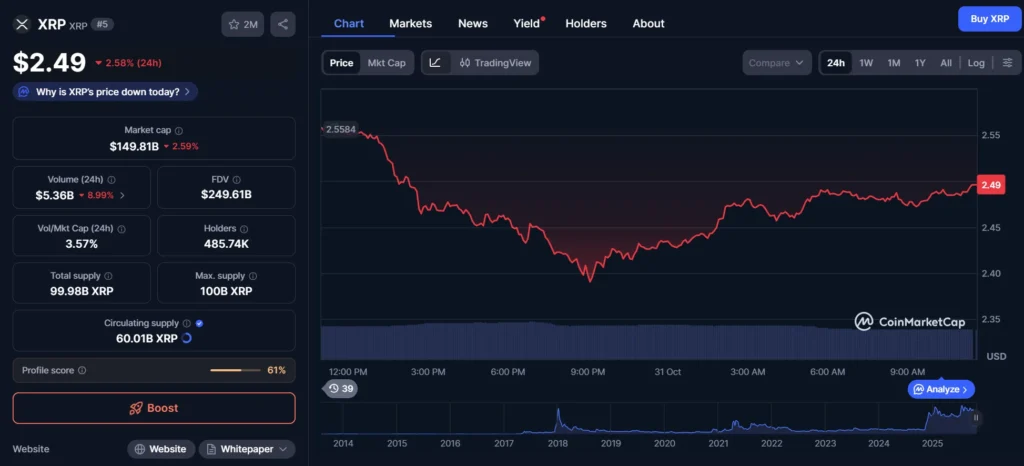Open chart settings sliders icon
The image size is (1024, 466).
(1007, 63)
